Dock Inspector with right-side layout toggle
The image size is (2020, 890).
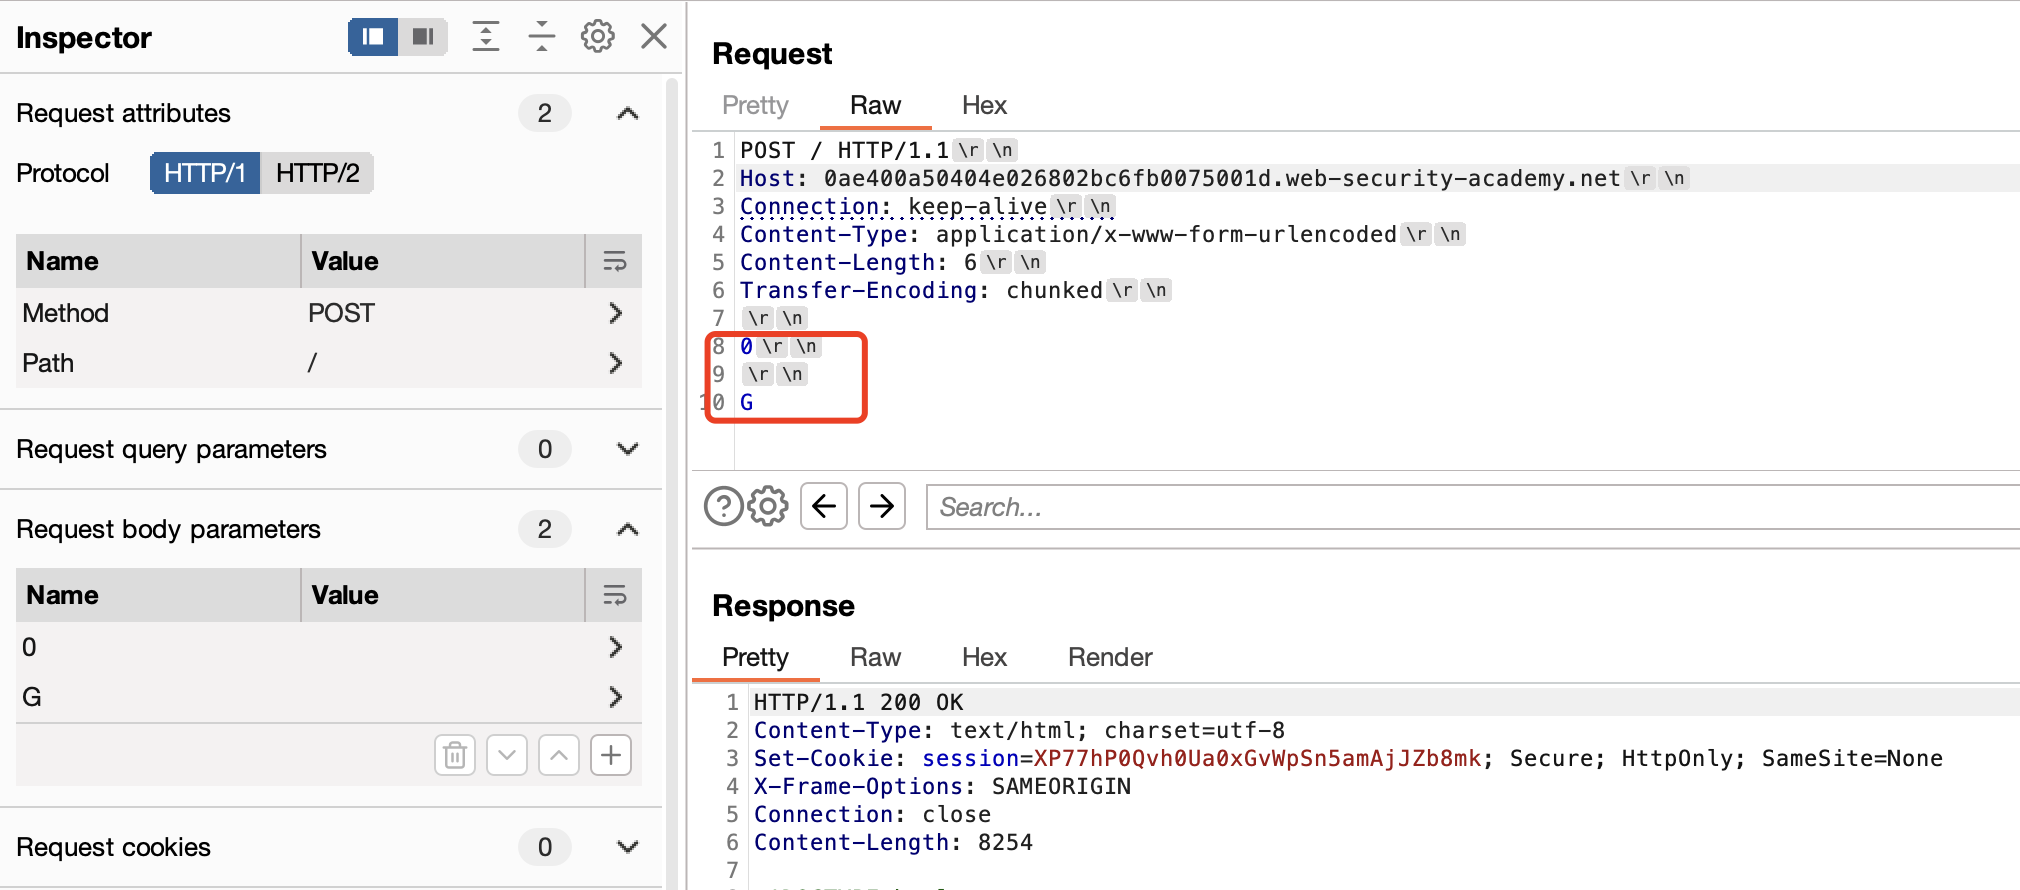pyautogui.click(x=423, y=37)
